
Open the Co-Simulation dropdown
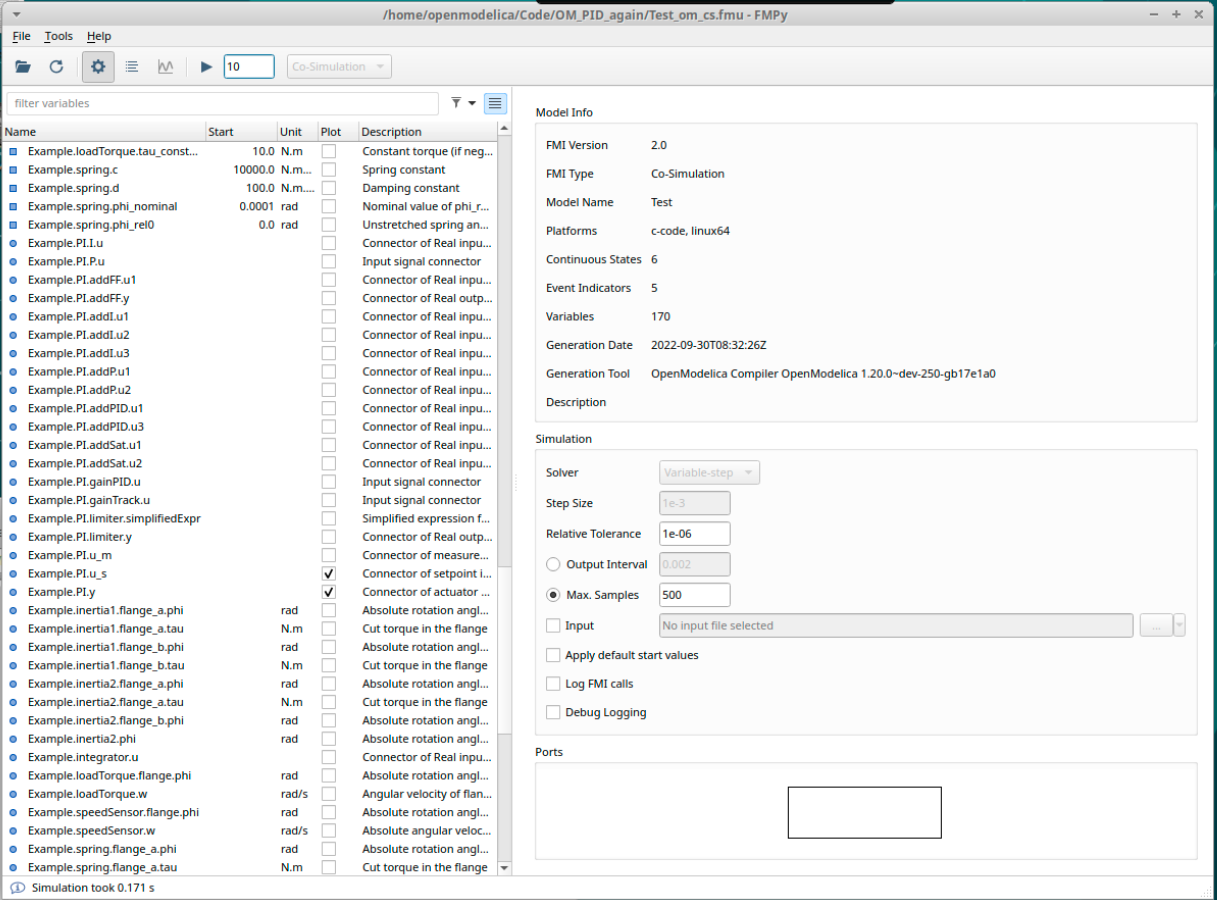[x=339, y=66]
